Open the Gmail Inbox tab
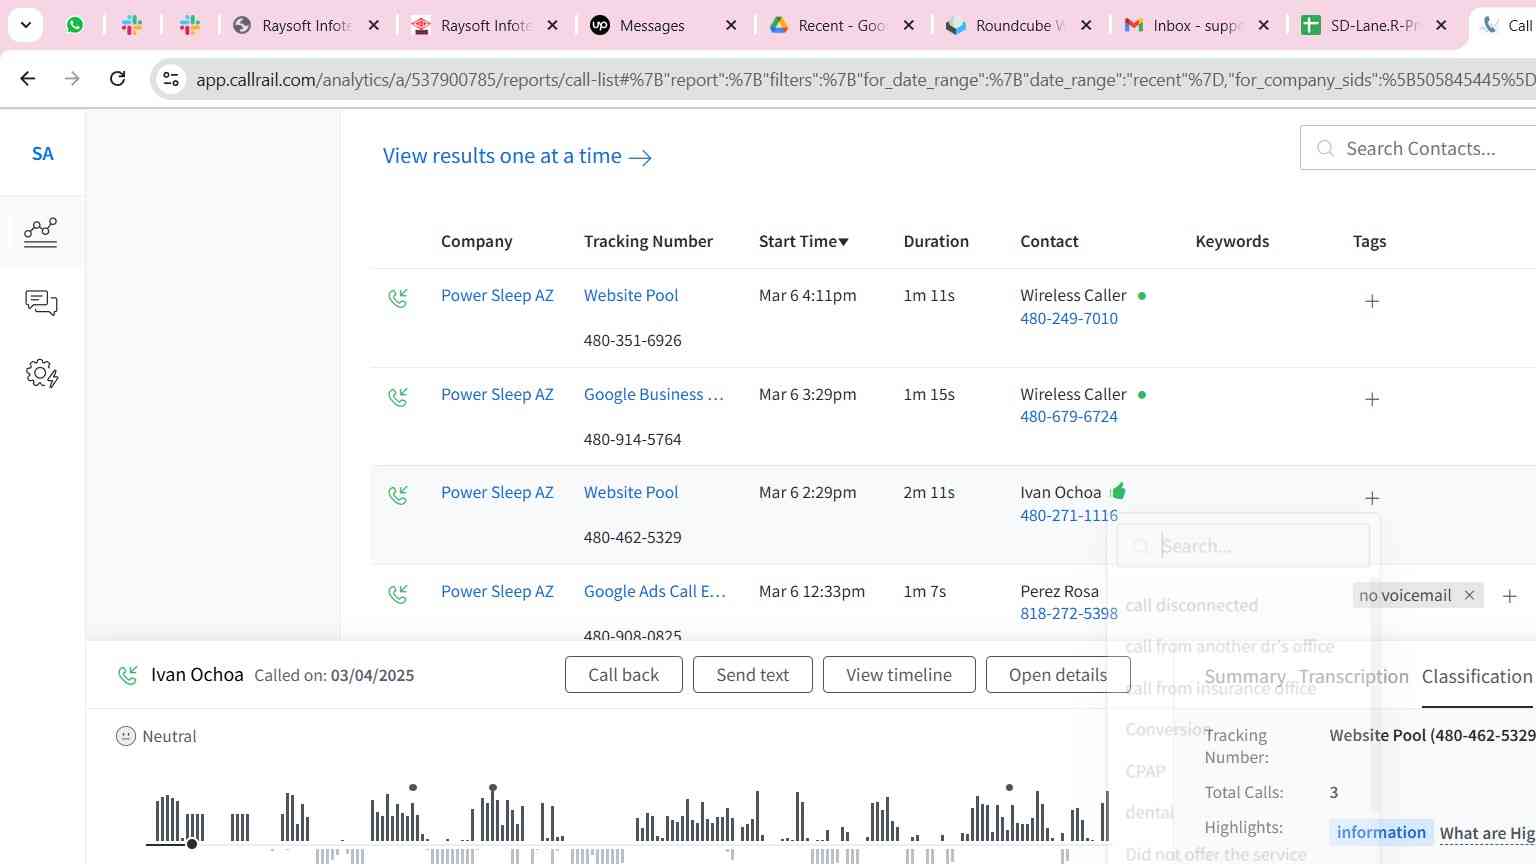 tap(1197, 25)
